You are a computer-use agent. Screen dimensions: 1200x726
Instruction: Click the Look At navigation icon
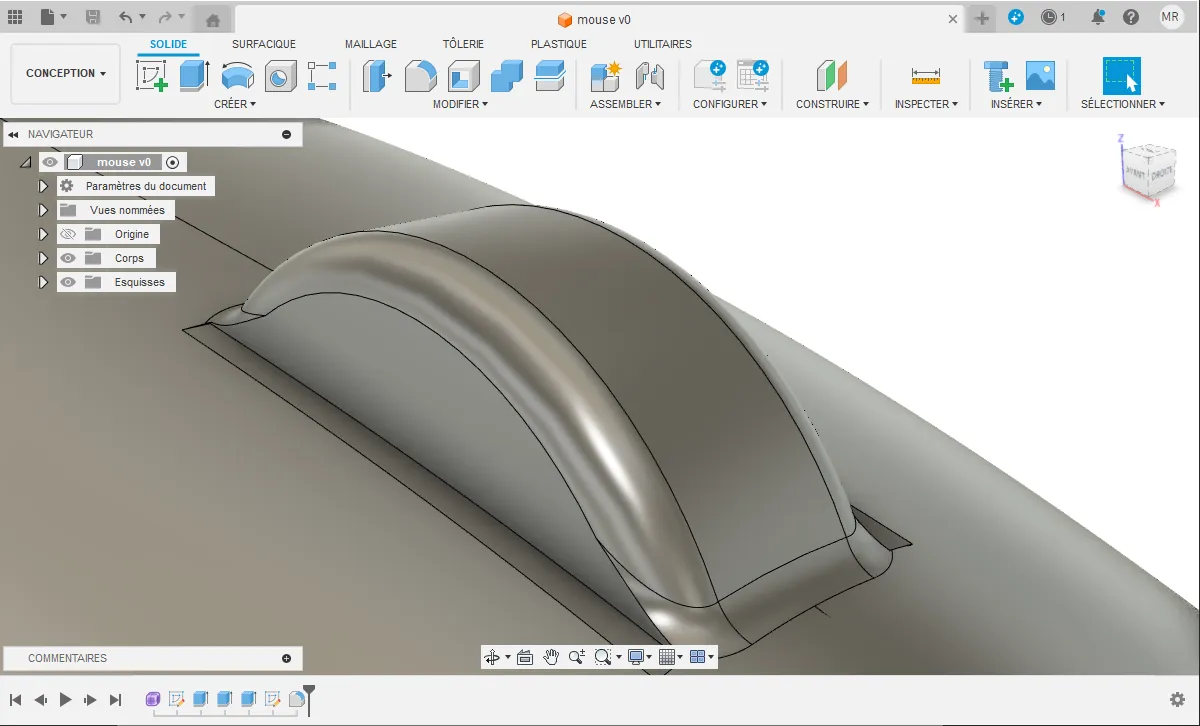(524, 657)
